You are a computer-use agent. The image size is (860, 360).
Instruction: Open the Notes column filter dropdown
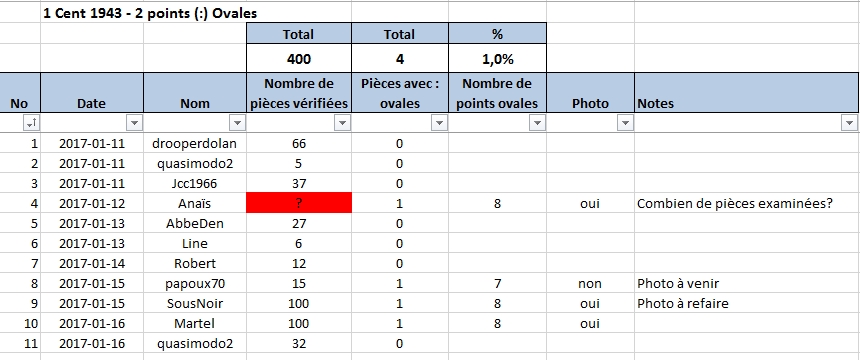click(848, 124)
